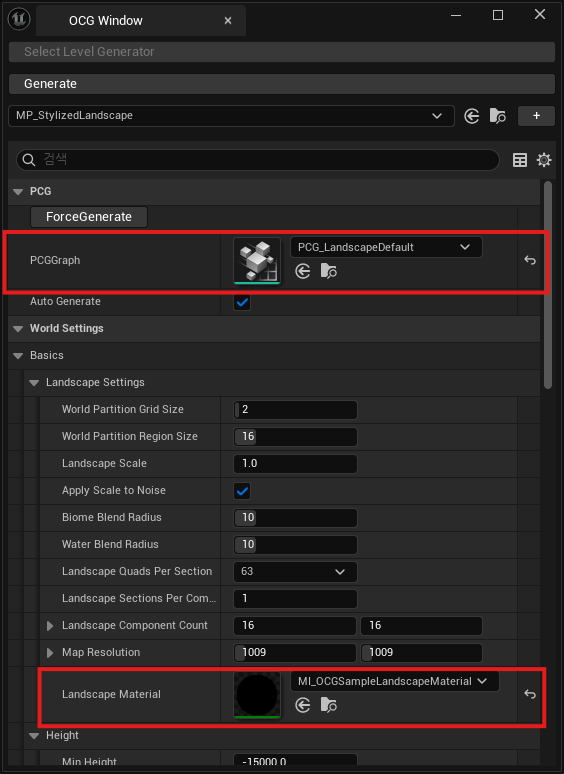Image resolution: width=564 pixels, height=774 pixels.
Task: Browse to PCG_LandscapeDefault in content browser
Action: (329, 271)
